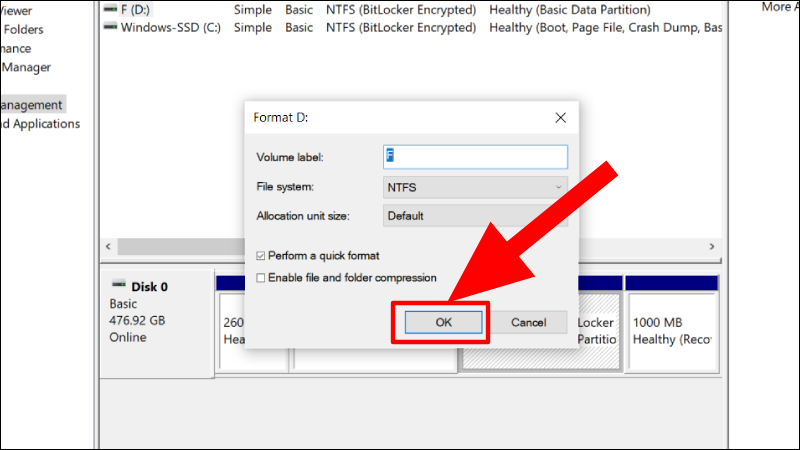Close the Format D: dialog
This screenshot has width=800, height=450.
click(x=560, y=118)
